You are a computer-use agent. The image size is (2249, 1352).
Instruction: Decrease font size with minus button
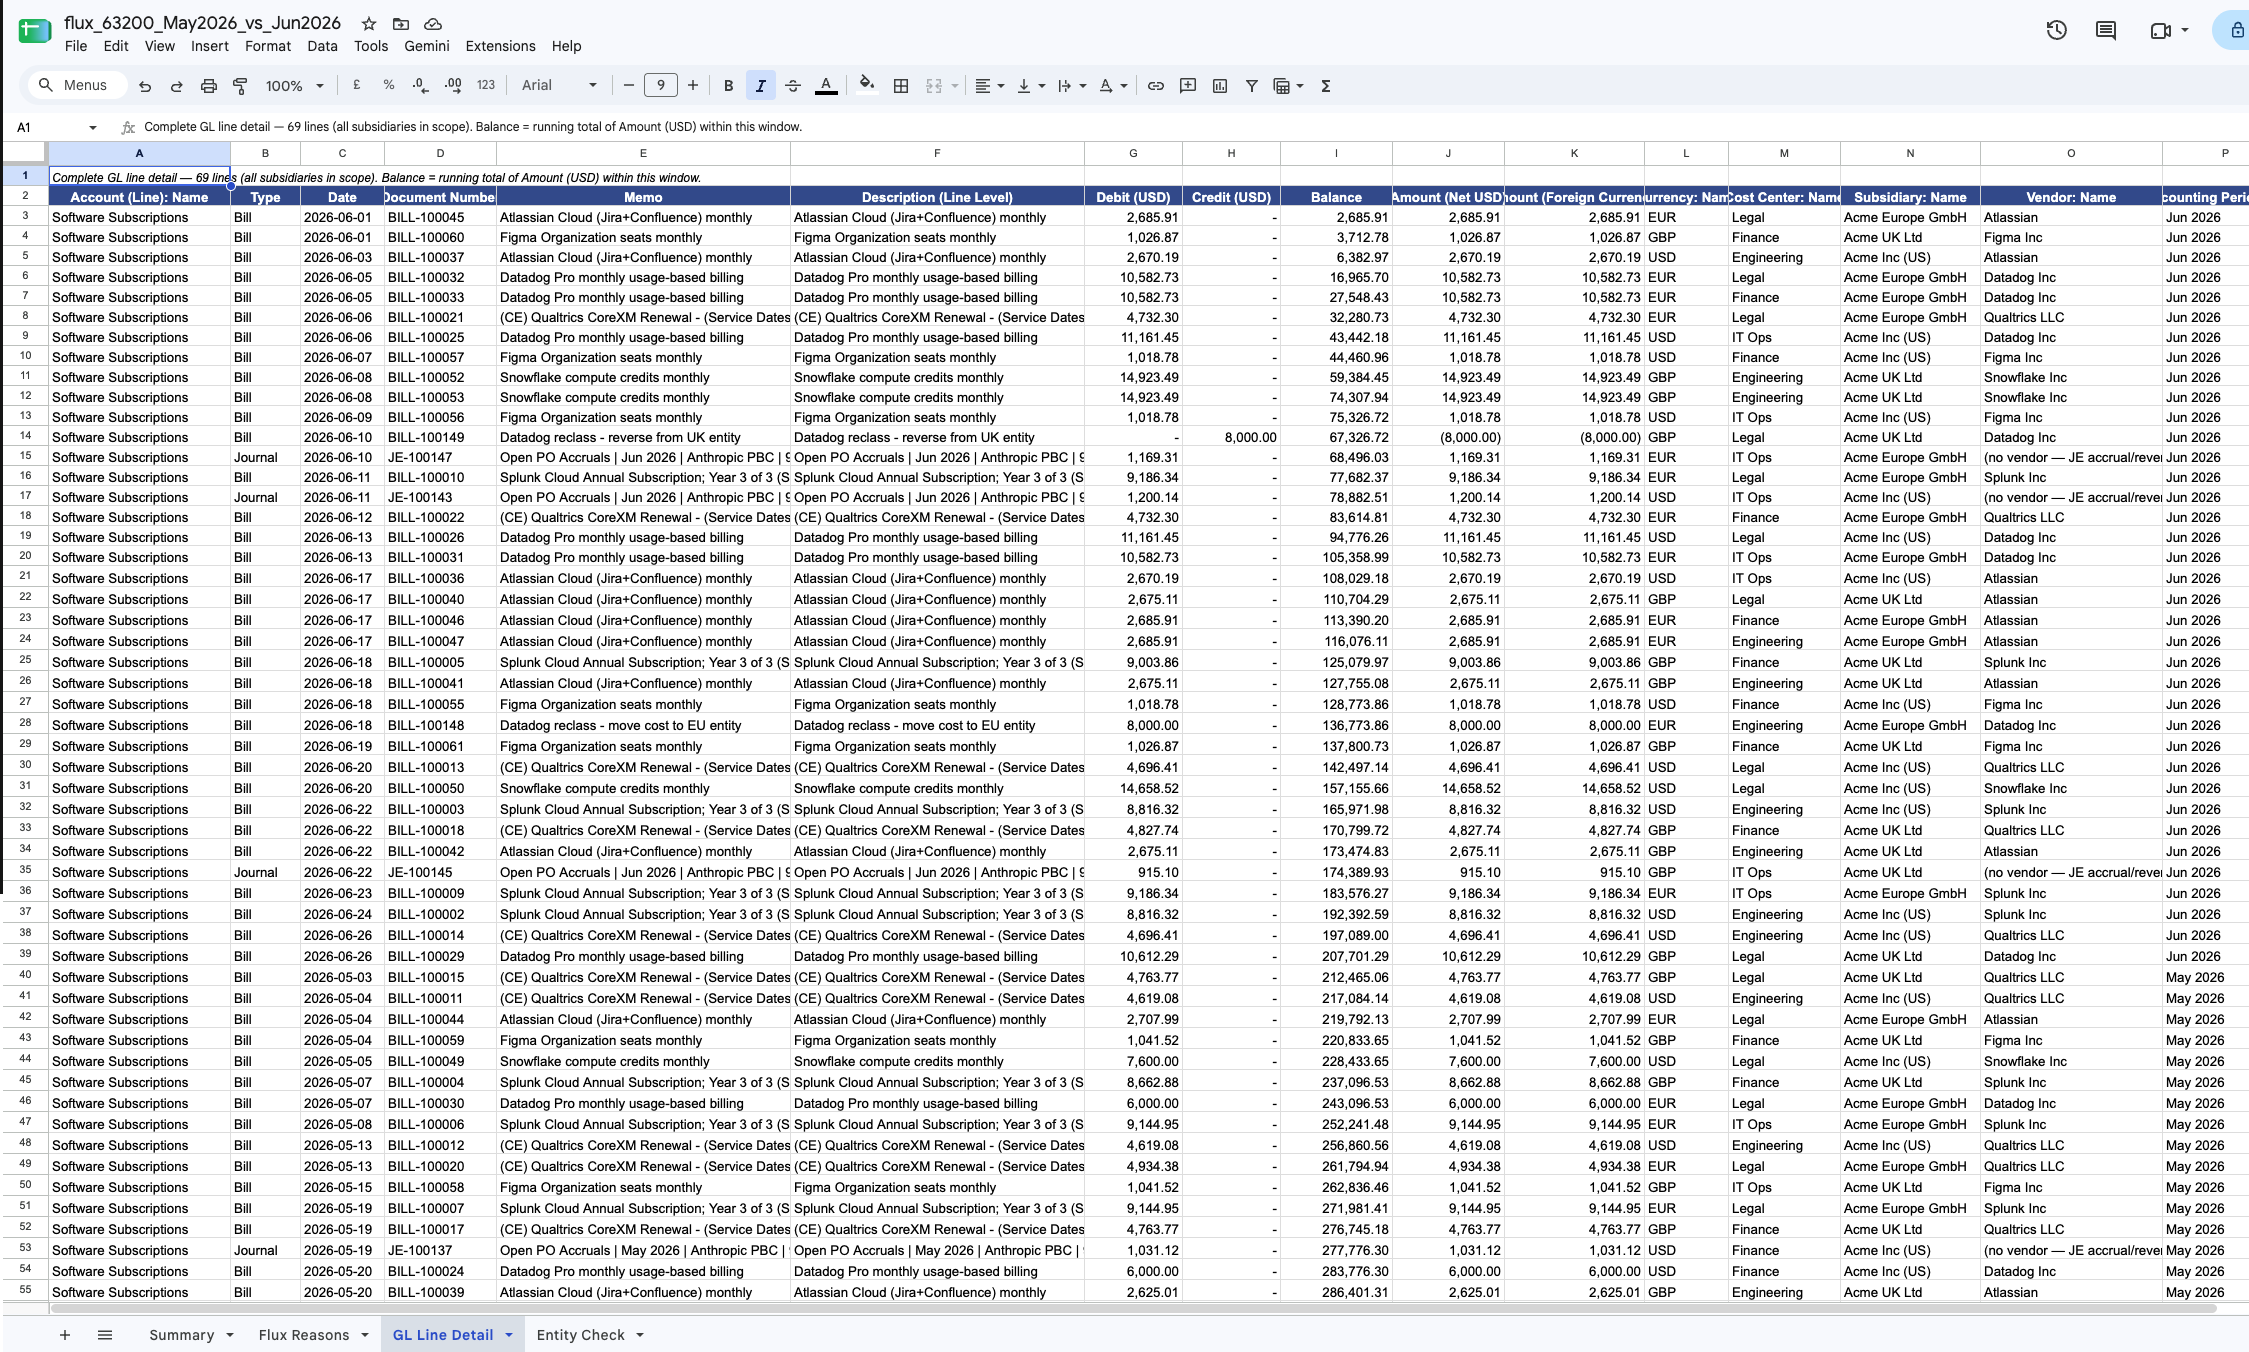[x=629, y=86]
